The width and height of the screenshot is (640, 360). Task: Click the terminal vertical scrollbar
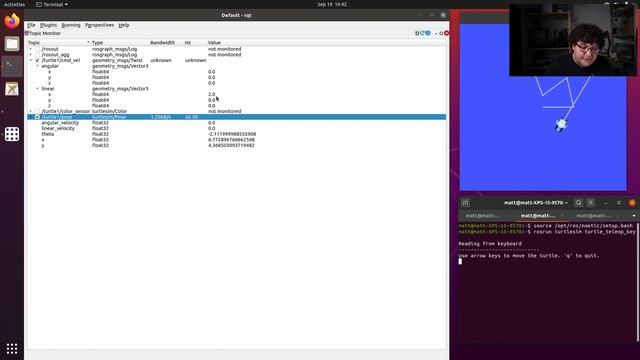pos(638,282)
